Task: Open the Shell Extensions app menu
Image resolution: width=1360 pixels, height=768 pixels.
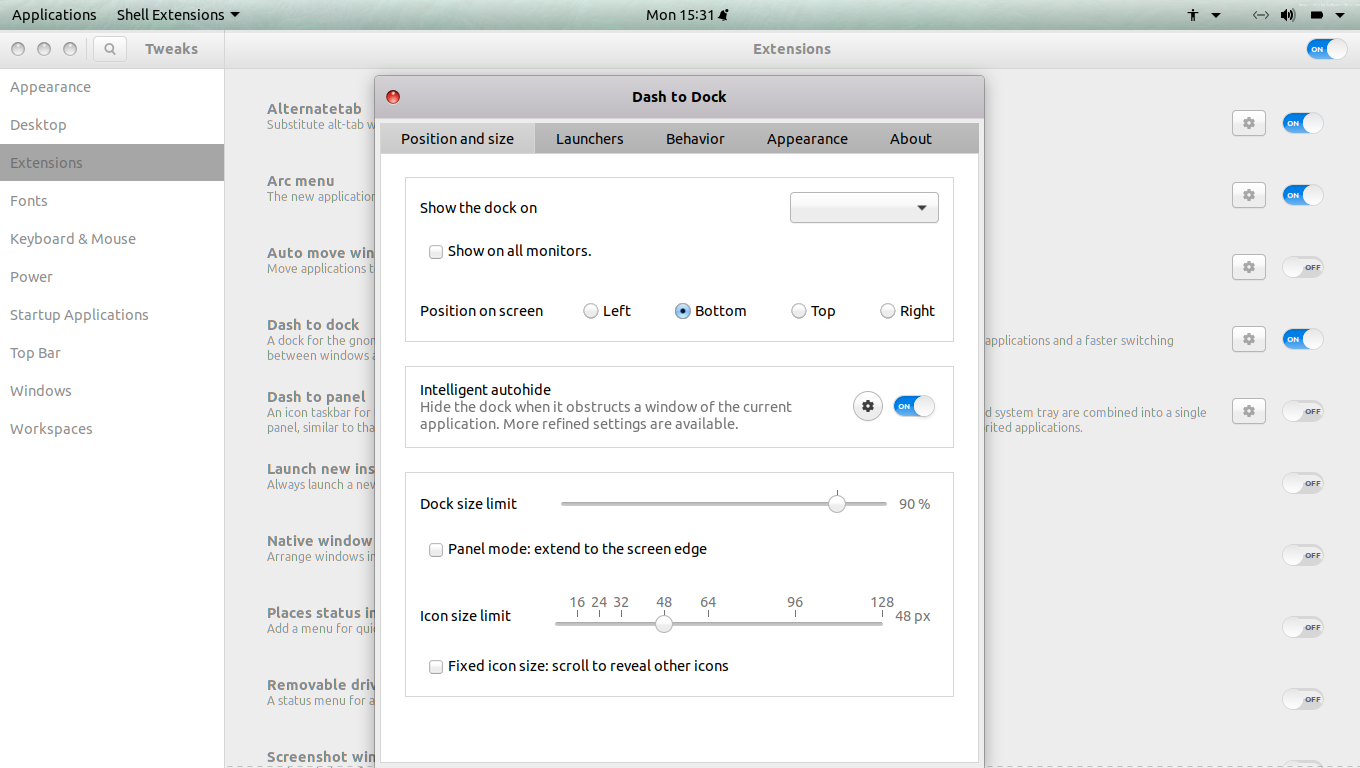Action: pyautogui.click(x=178, y=15)
